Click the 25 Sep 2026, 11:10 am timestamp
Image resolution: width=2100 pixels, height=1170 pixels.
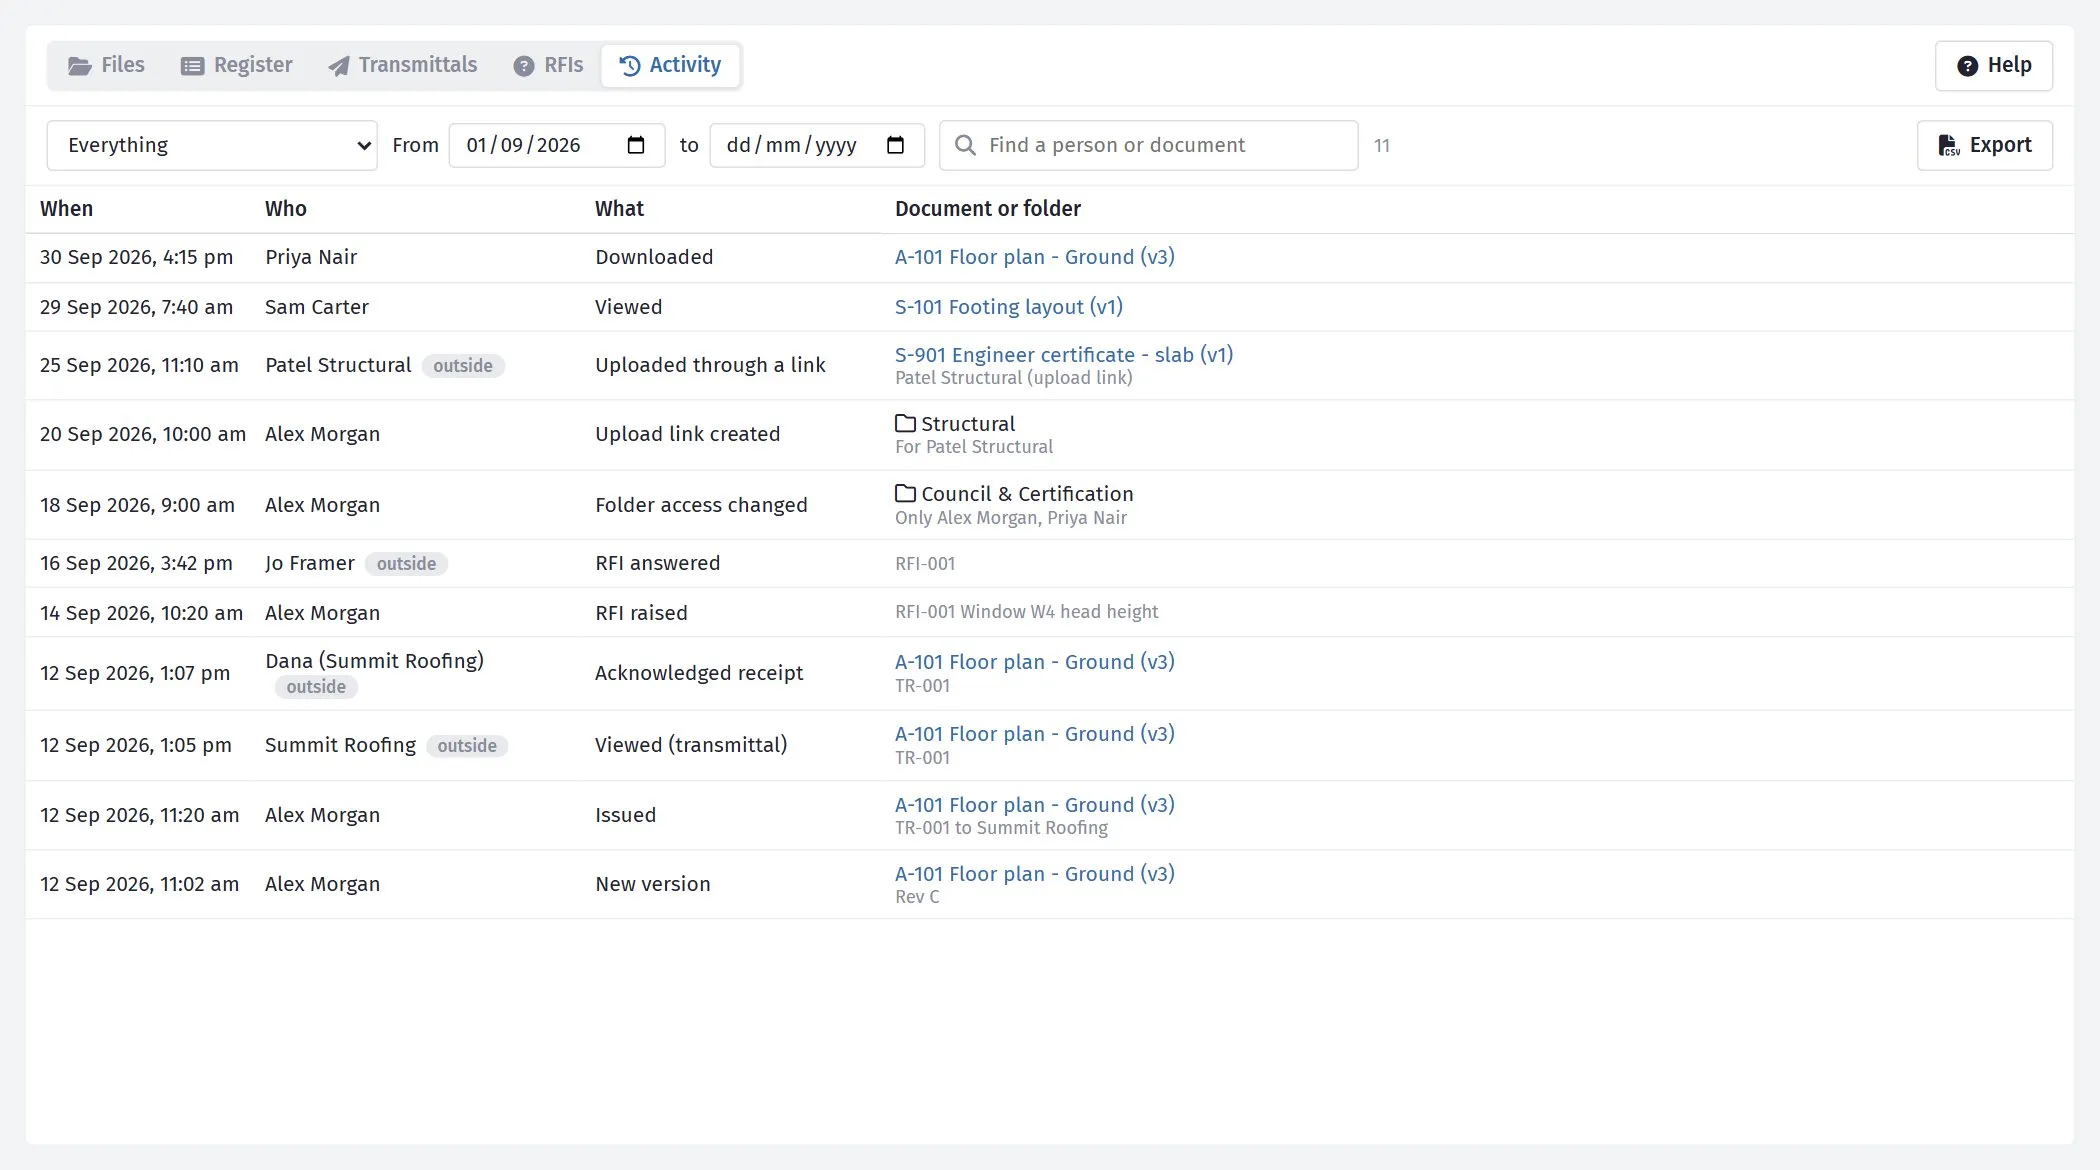pos(139,365)
